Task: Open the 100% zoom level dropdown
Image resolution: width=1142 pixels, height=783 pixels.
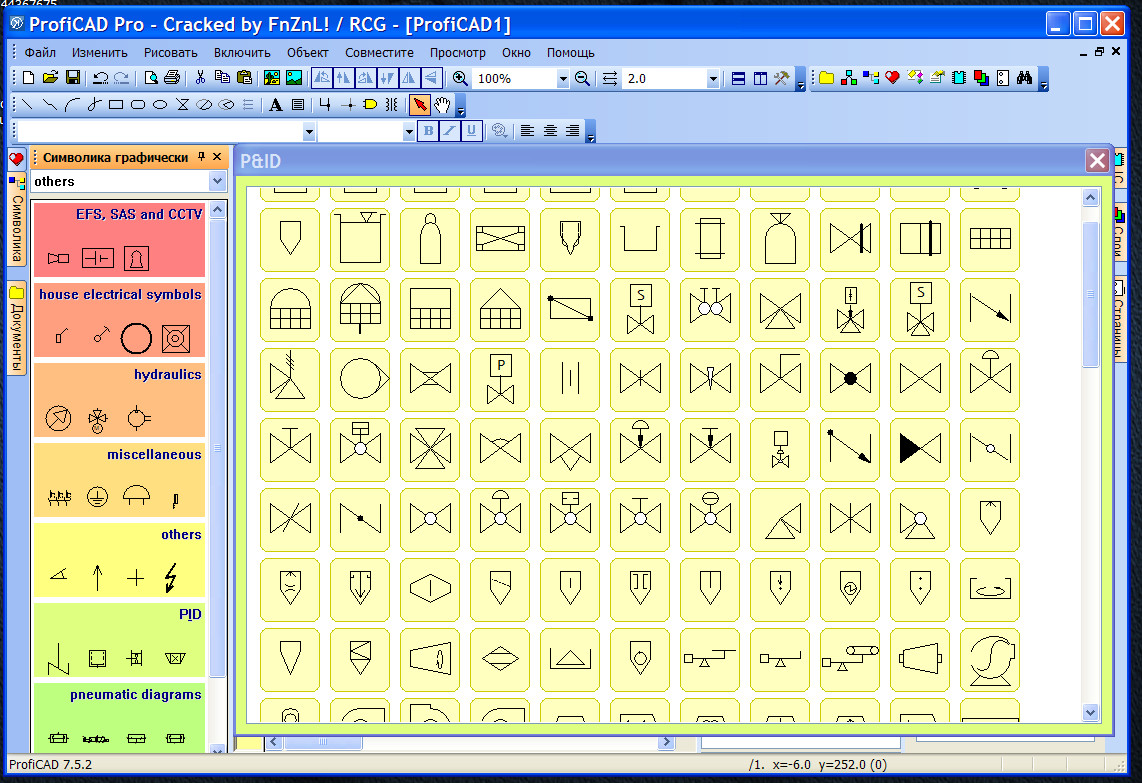Action: click(562, 79)
